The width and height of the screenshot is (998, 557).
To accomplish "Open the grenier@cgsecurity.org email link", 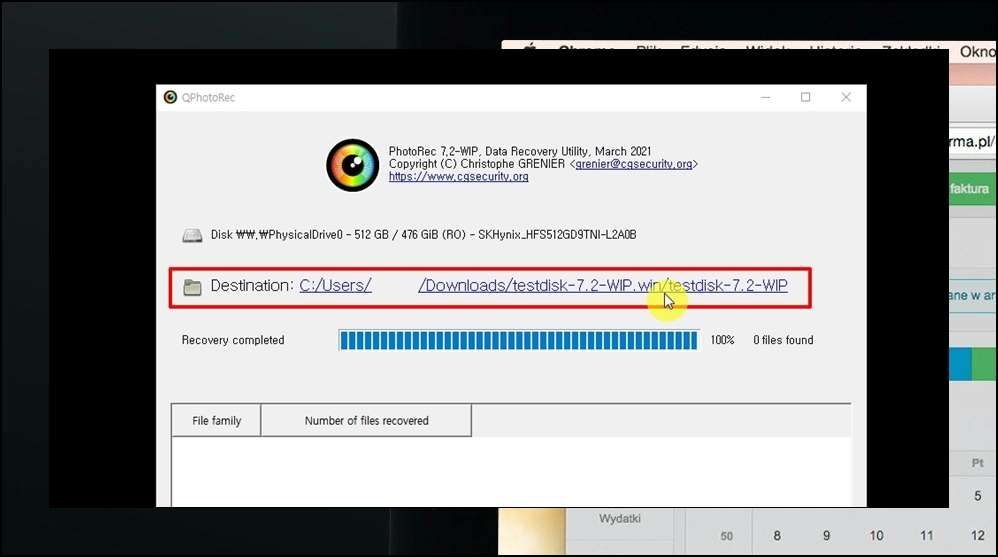I will pyautogui.click(x=633, y=164).
